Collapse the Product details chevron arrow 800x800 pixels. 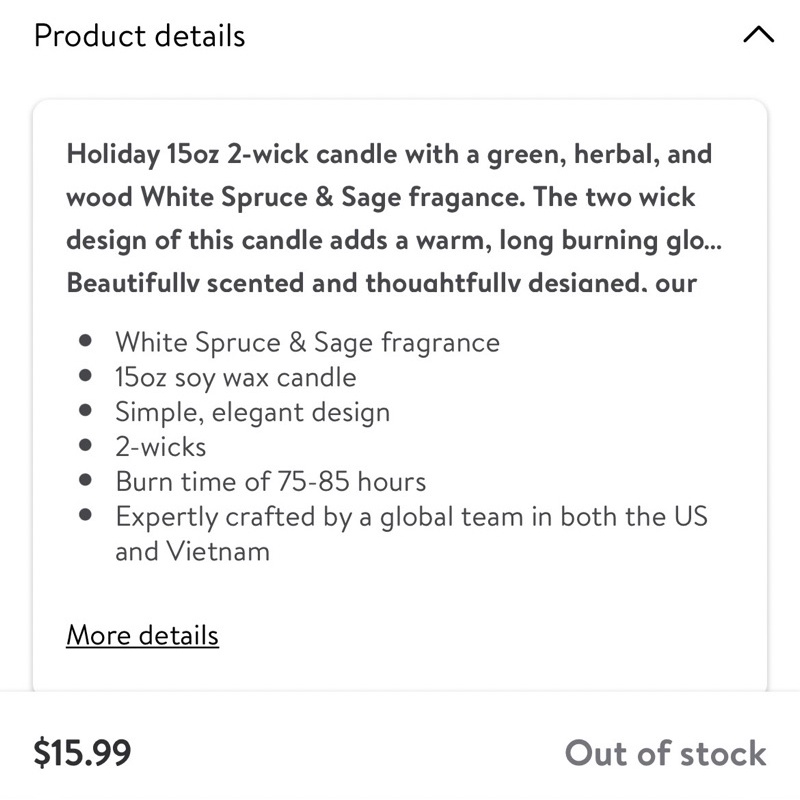point(759,36)
